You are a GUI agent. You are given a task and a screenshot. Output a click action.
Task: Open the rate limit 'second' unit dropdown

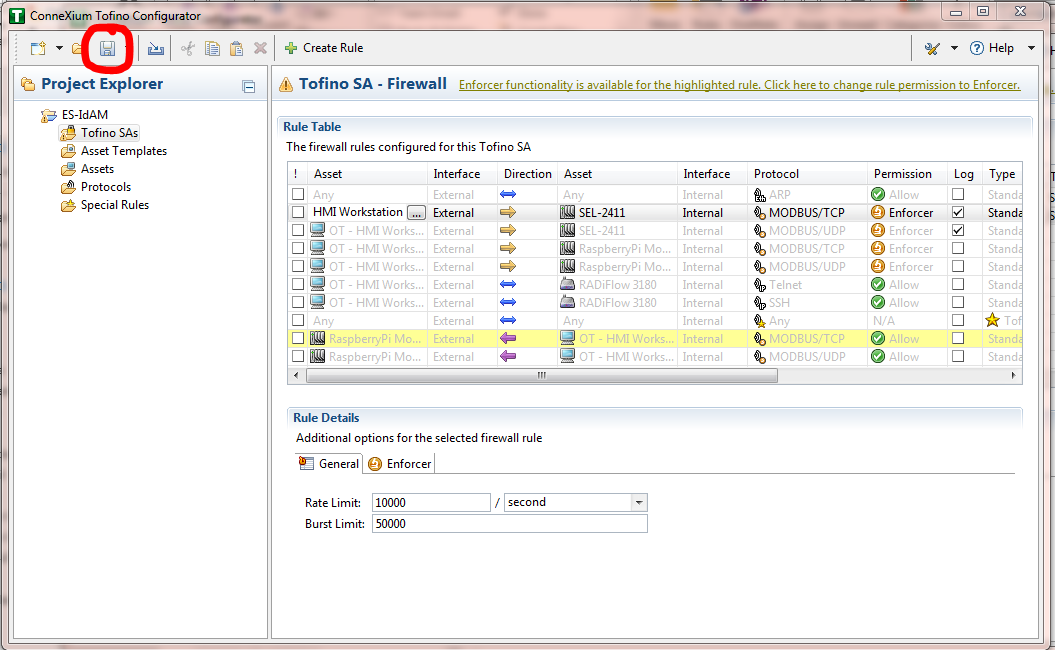tap(639, 503)
